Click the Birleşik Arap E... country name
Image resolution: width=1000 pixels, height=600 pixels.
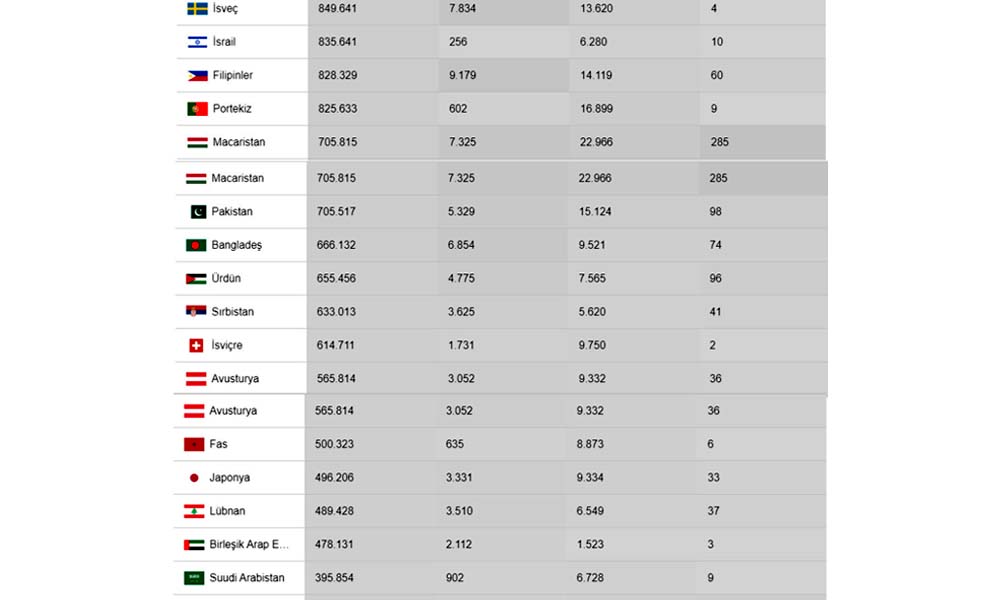249,545
